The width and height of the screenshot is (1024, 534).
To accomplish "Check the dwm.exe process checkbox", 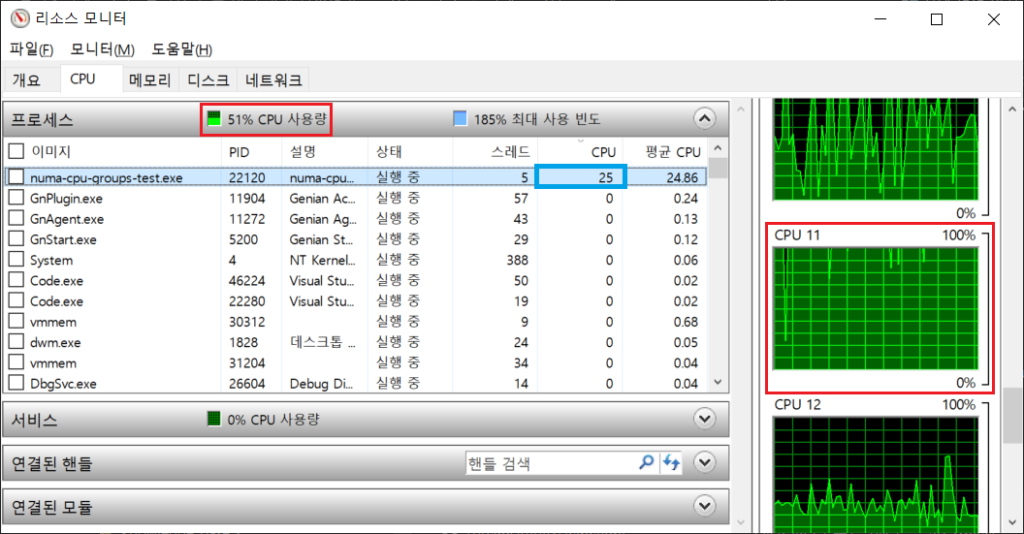I will 16,341.
